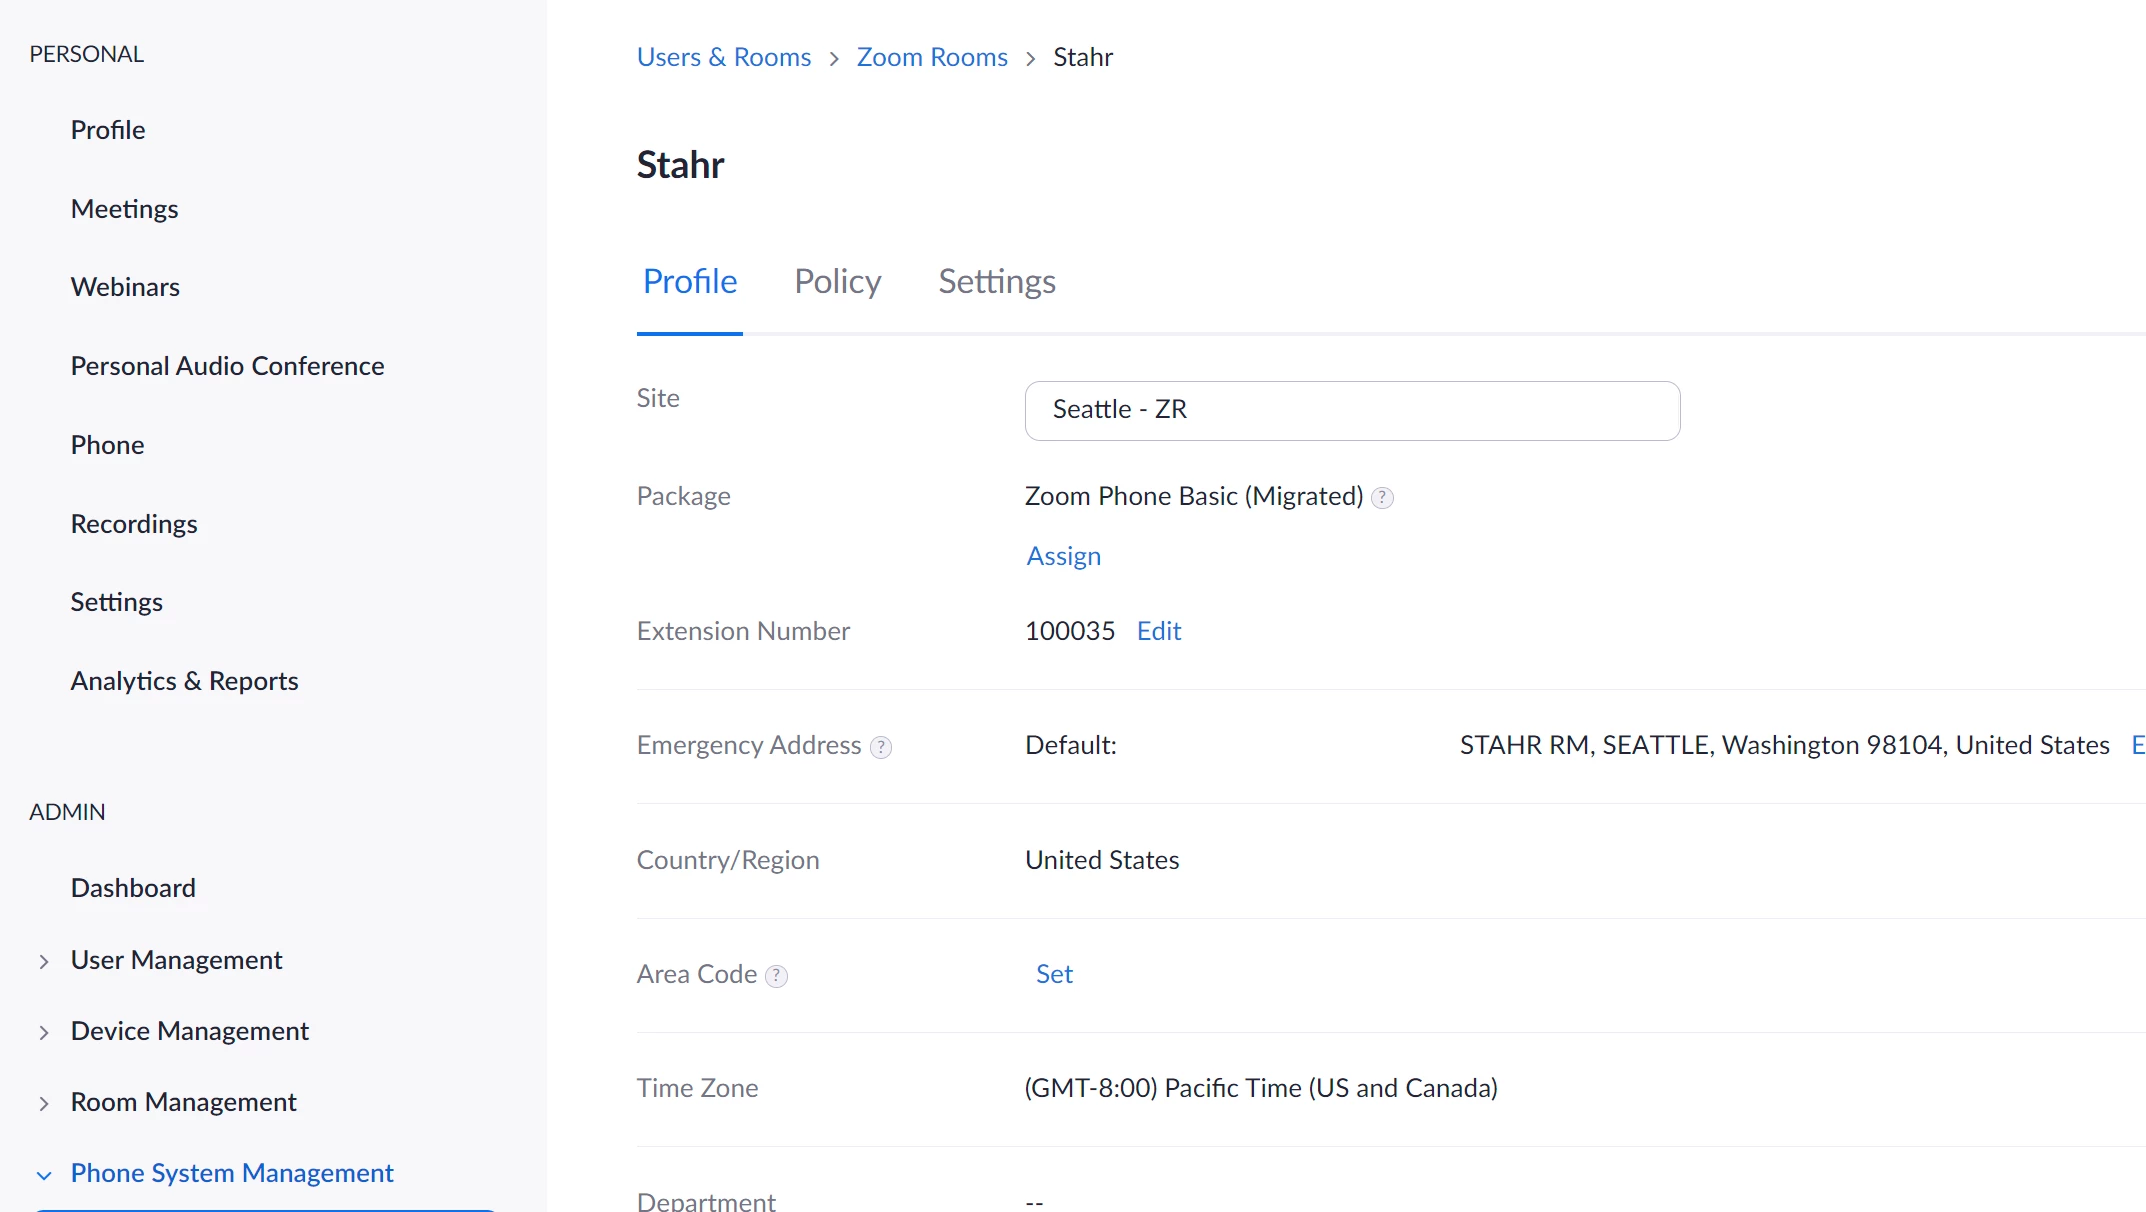Go to Users & Rooms breadcrumb
2146x1212 pixels.
pos(723,57)
